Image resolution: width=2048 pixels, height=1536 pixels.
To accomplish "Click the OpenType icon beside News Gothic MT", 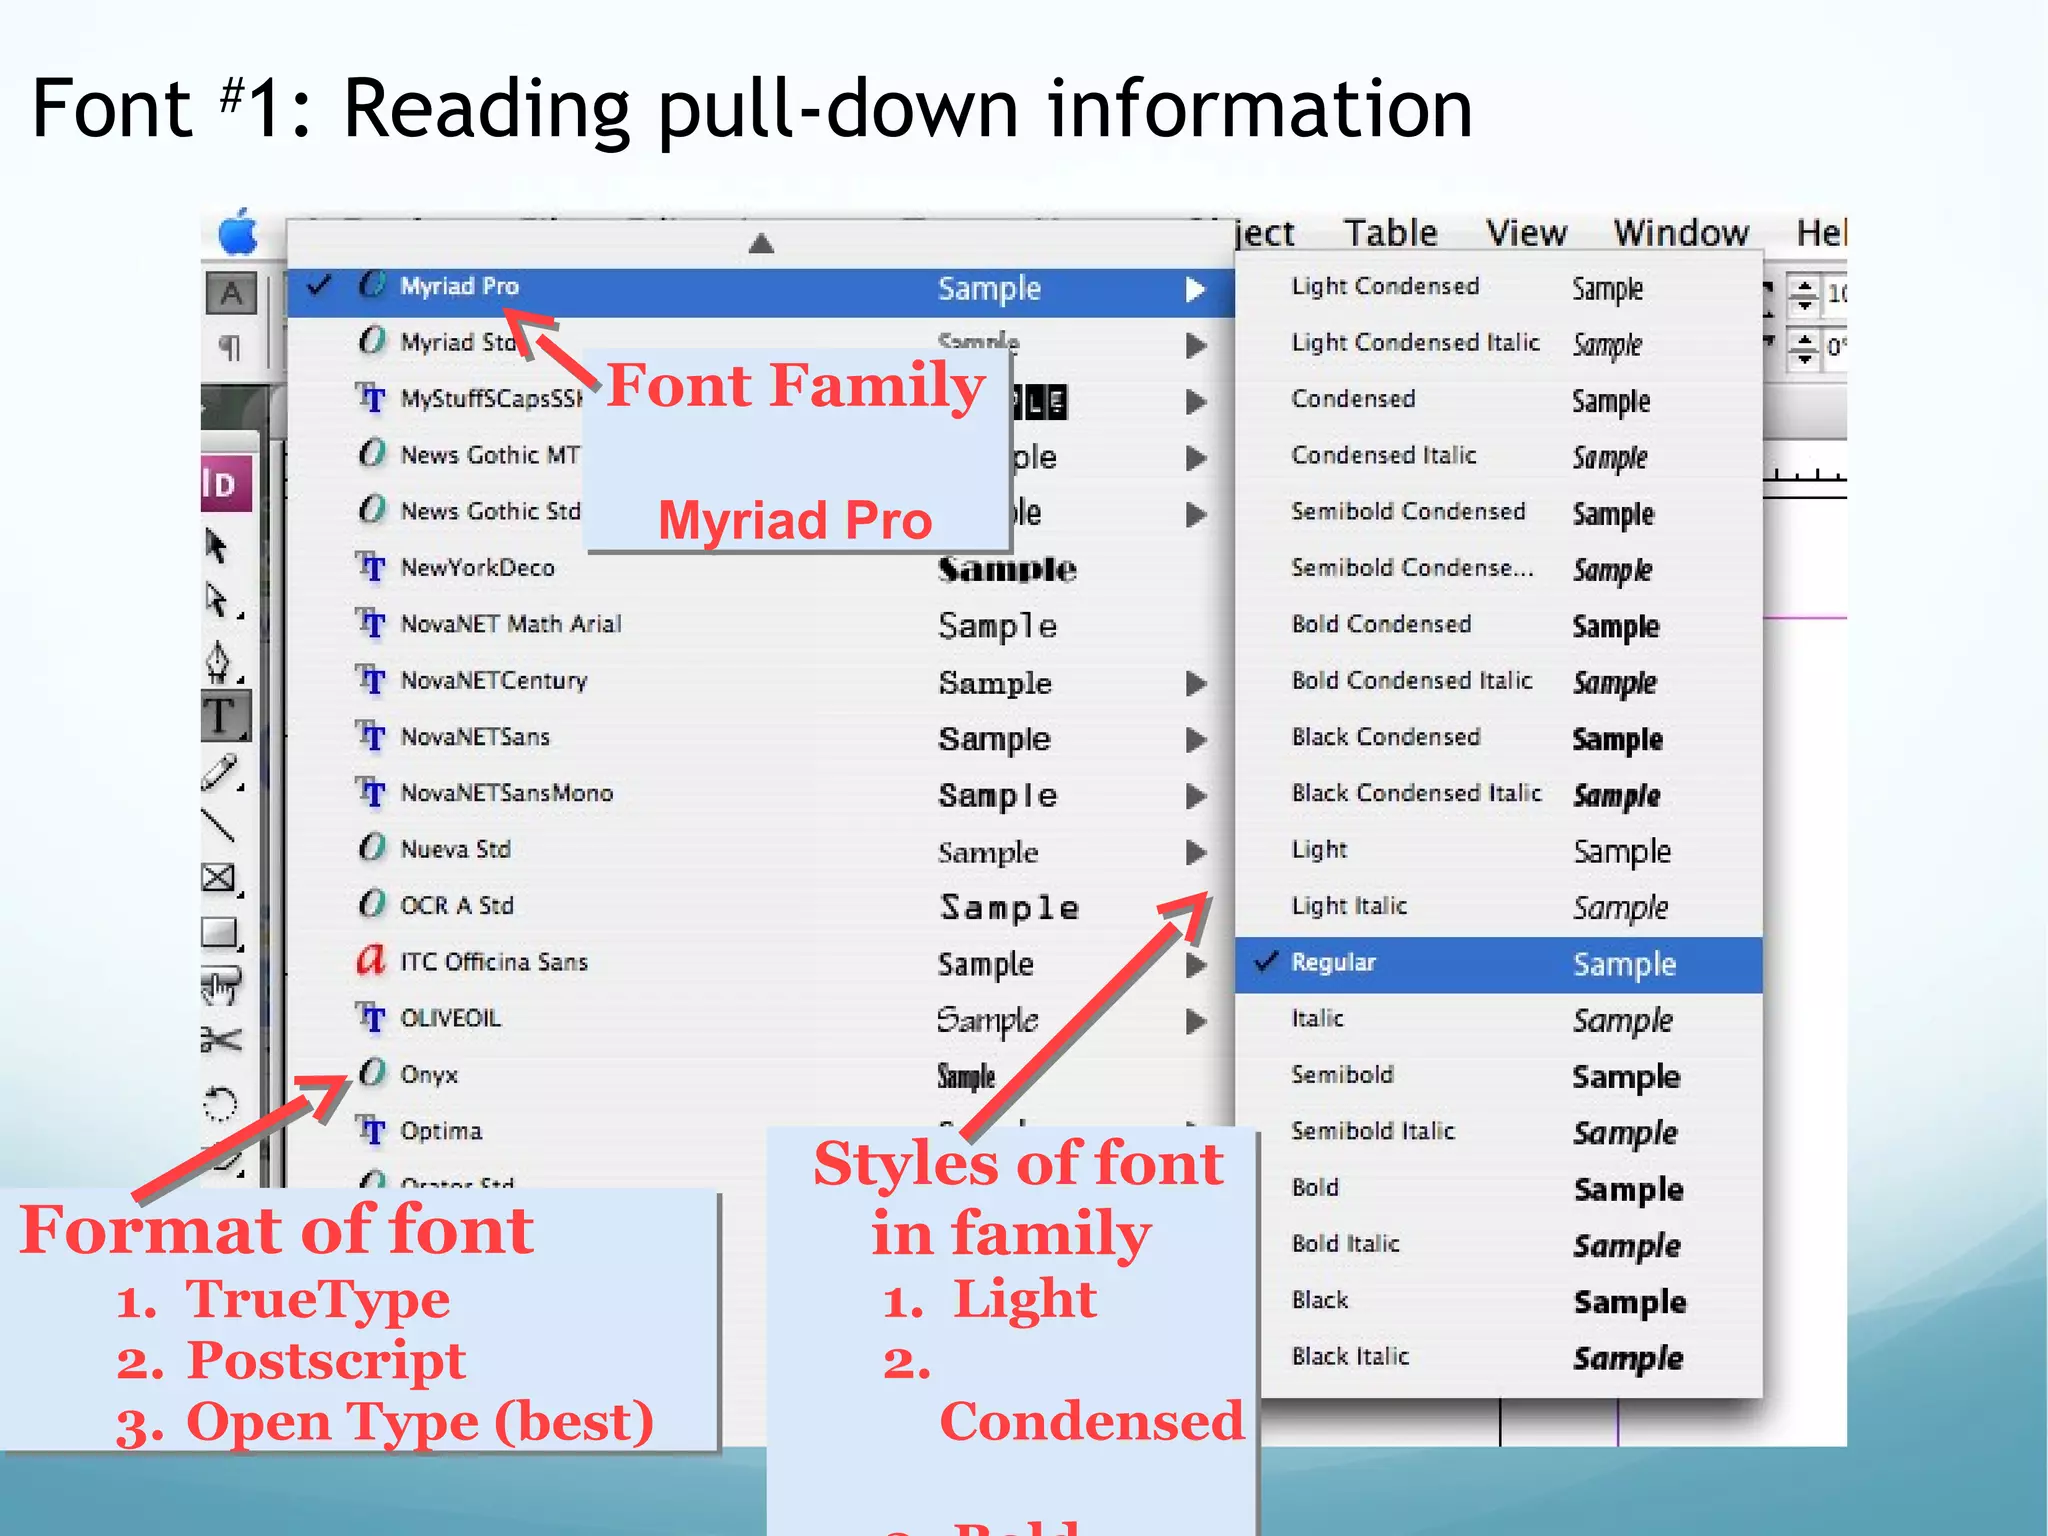I will click(x=372, y=453).
